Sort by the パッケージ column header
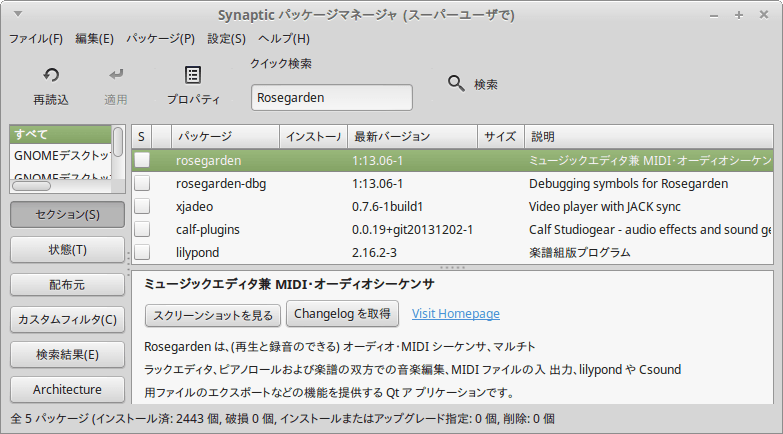 (x=225, y=136)
